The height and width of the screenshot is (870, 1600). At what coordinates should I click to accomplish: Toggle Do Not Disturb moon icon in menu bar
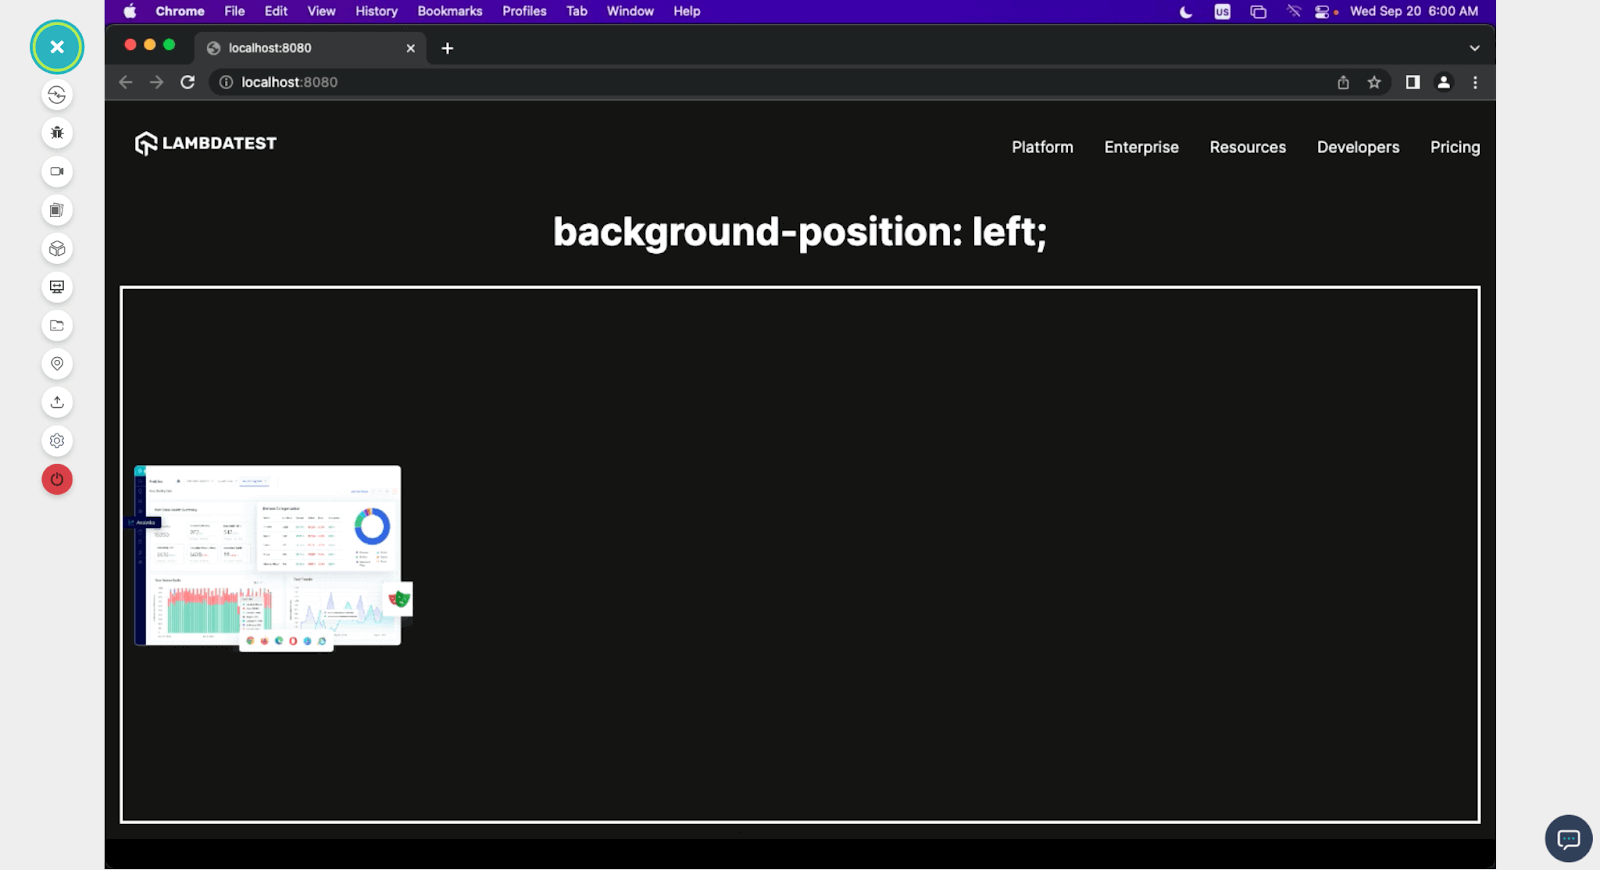[1186, 12]
